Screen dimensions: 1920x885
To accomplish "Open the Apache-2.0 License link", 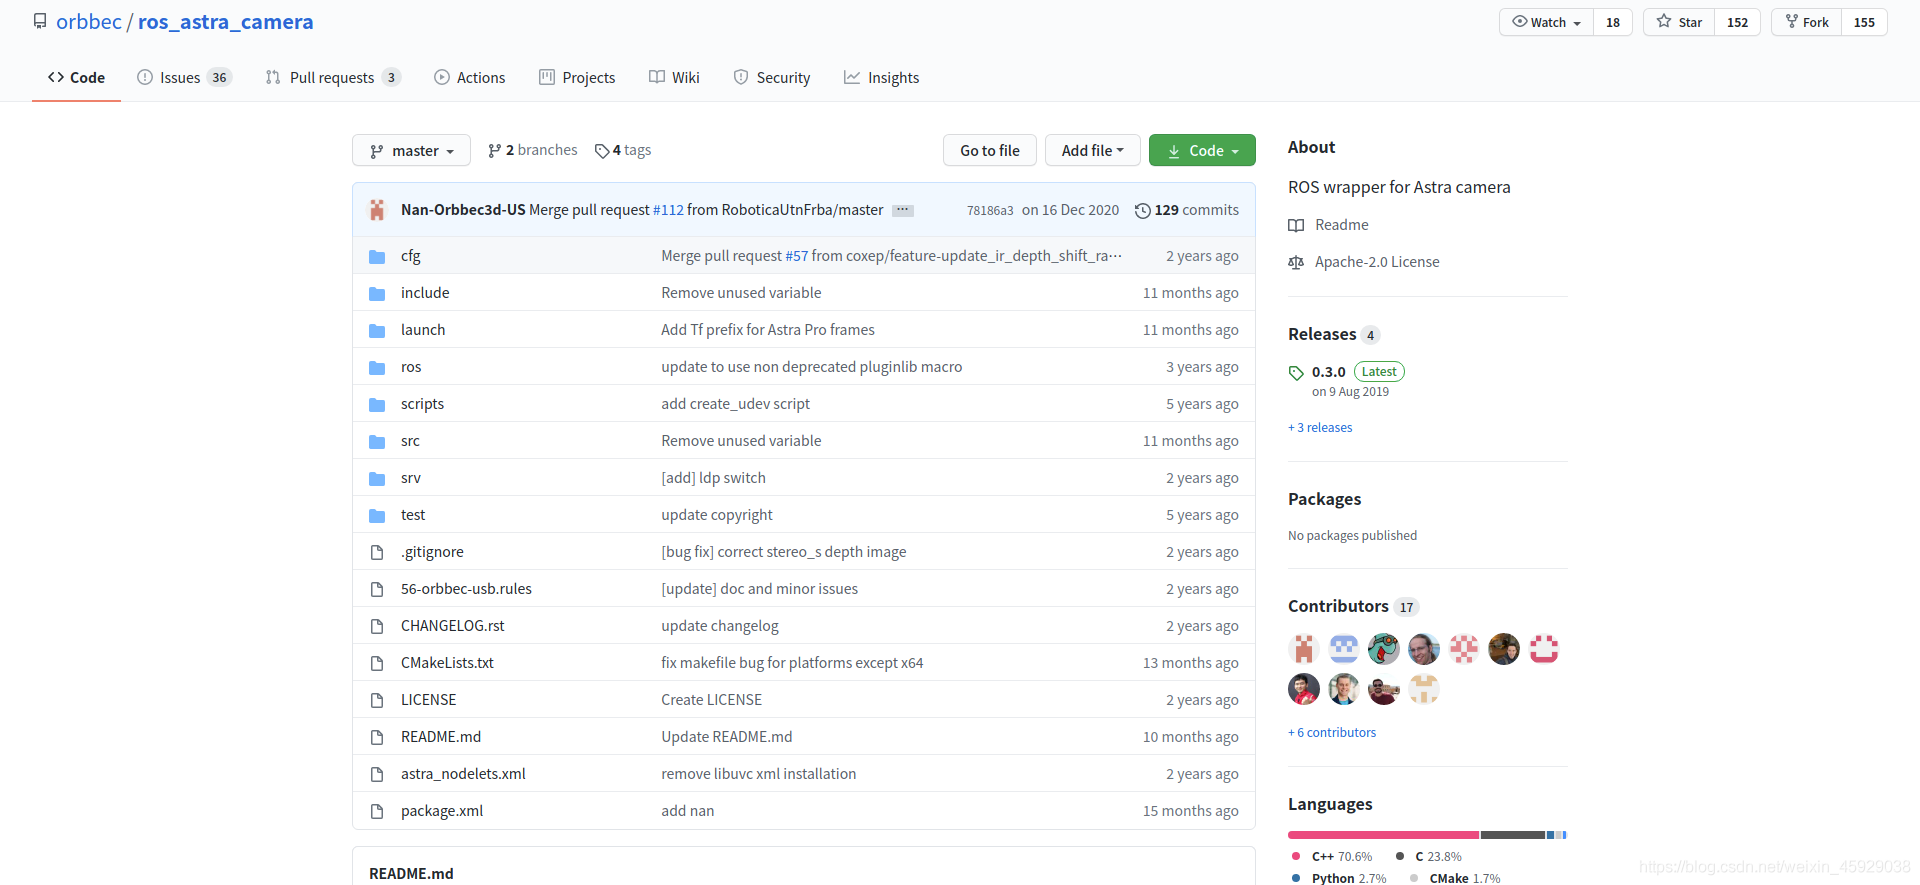I will click(x=1377, y=262).
